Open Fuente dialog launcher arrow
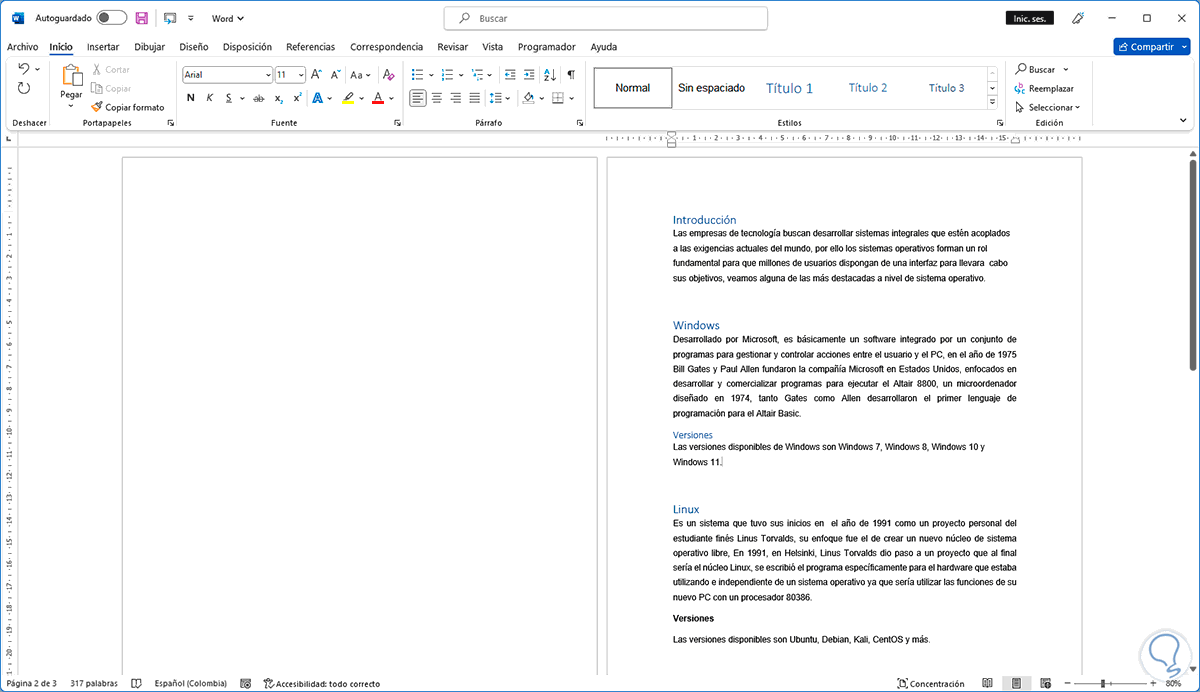The height and width of the screenshot is (692, 1200). click(398, 123)
